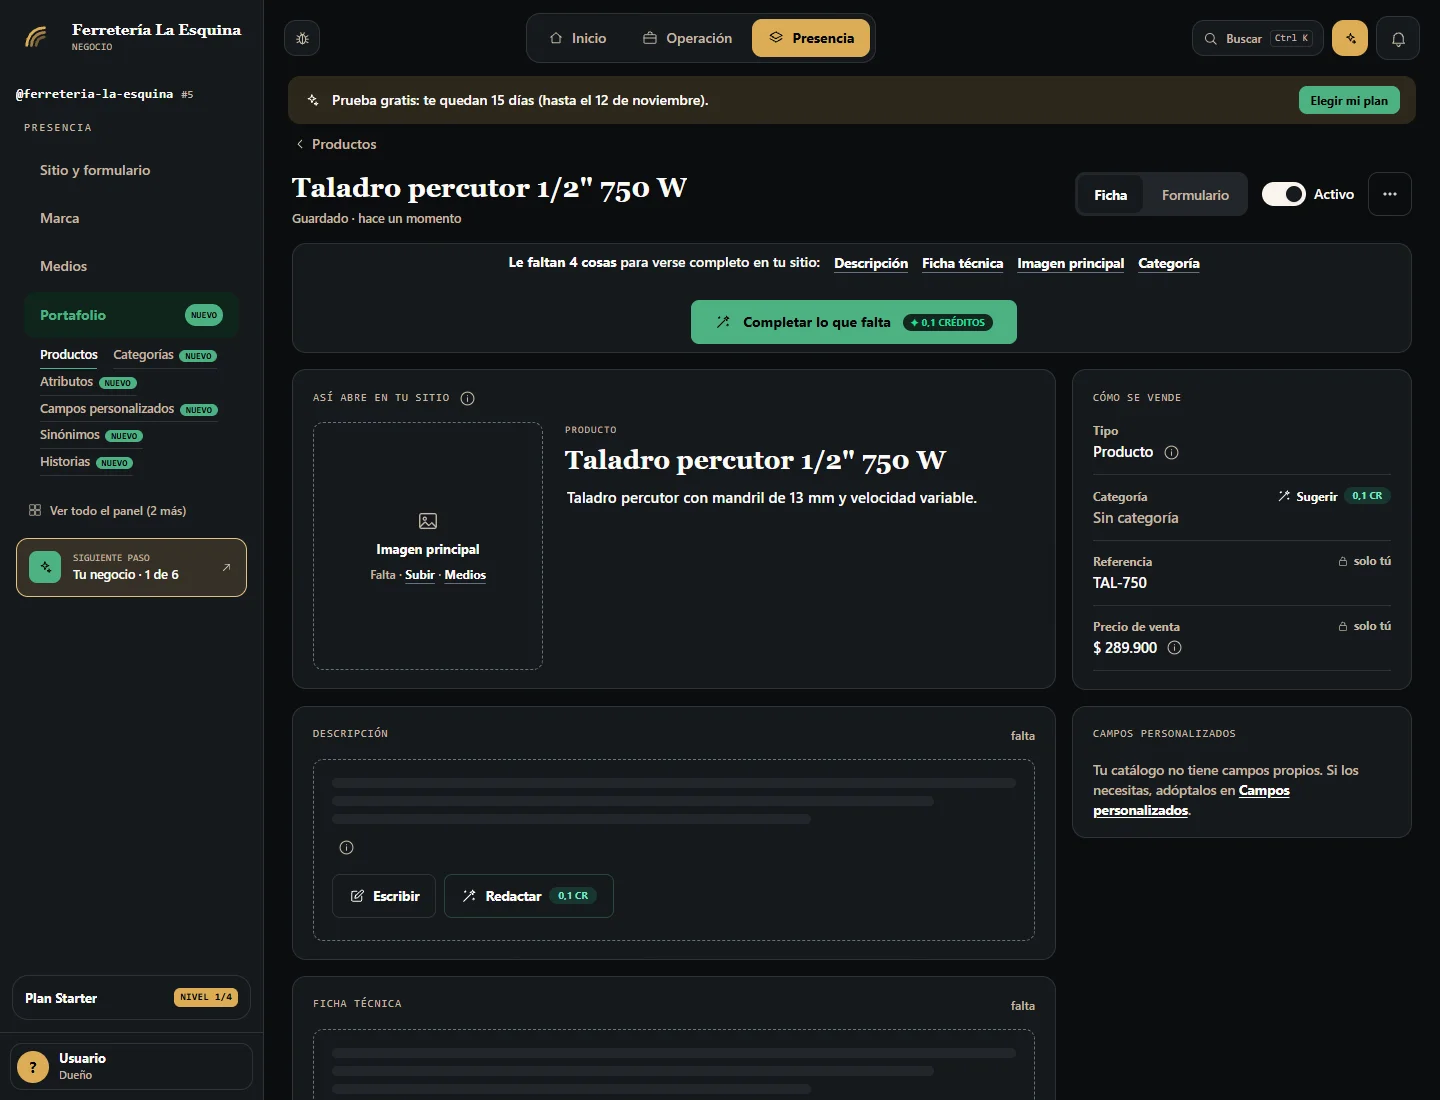This screenshot has height=1100, width=1440.
Task: Click info icon beside Tipo Producto
Action: click(1172, 452)
